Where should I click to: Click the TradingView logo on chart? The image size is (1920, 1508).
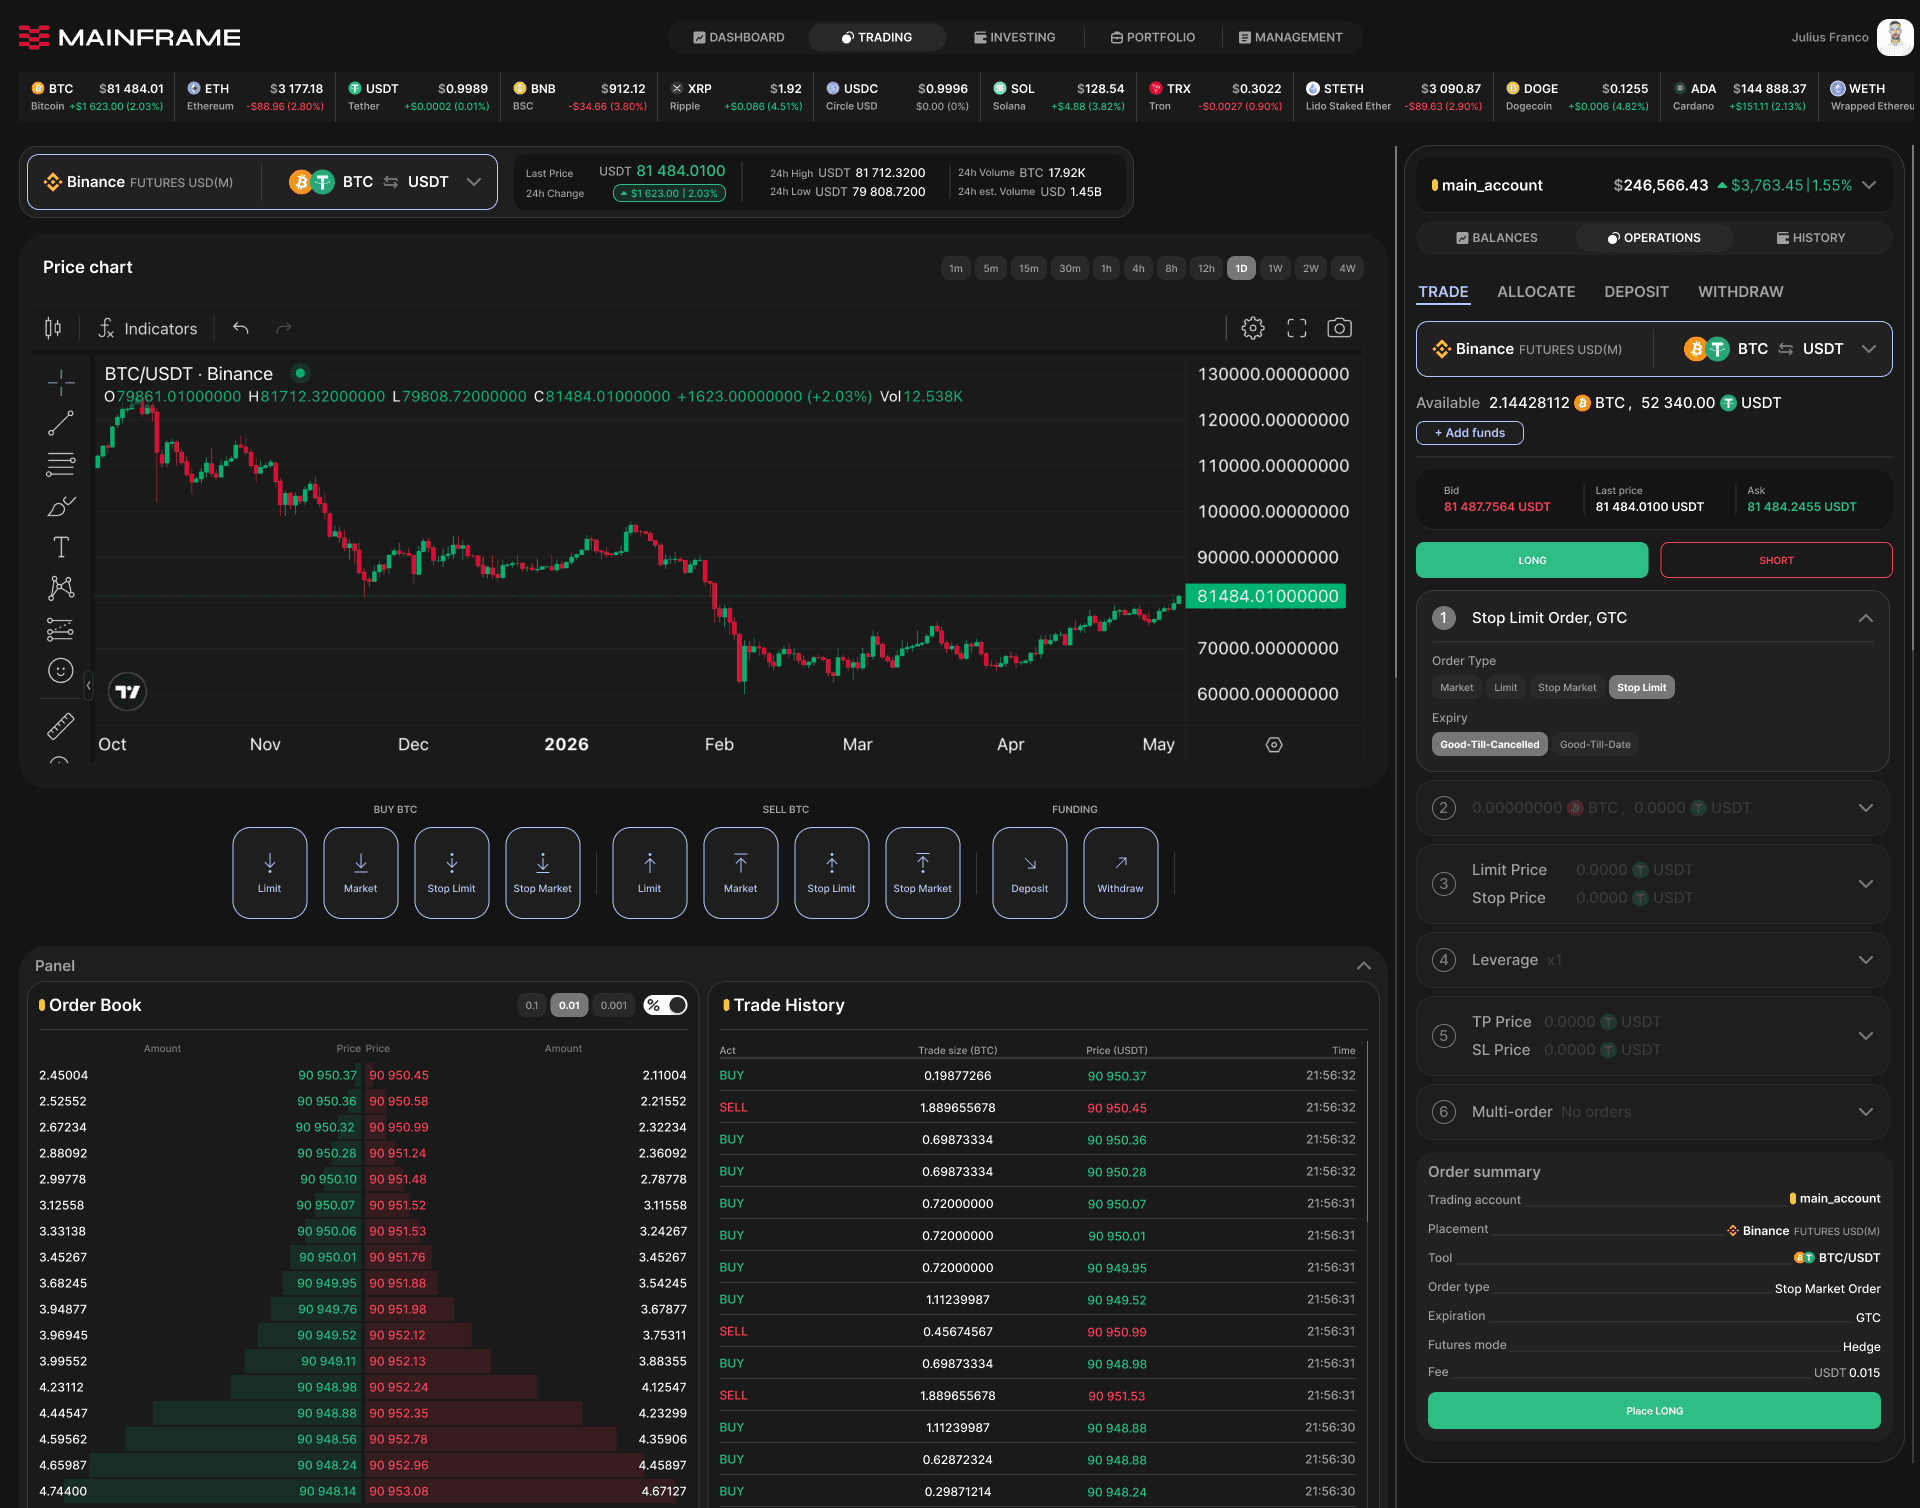[127, 691]
